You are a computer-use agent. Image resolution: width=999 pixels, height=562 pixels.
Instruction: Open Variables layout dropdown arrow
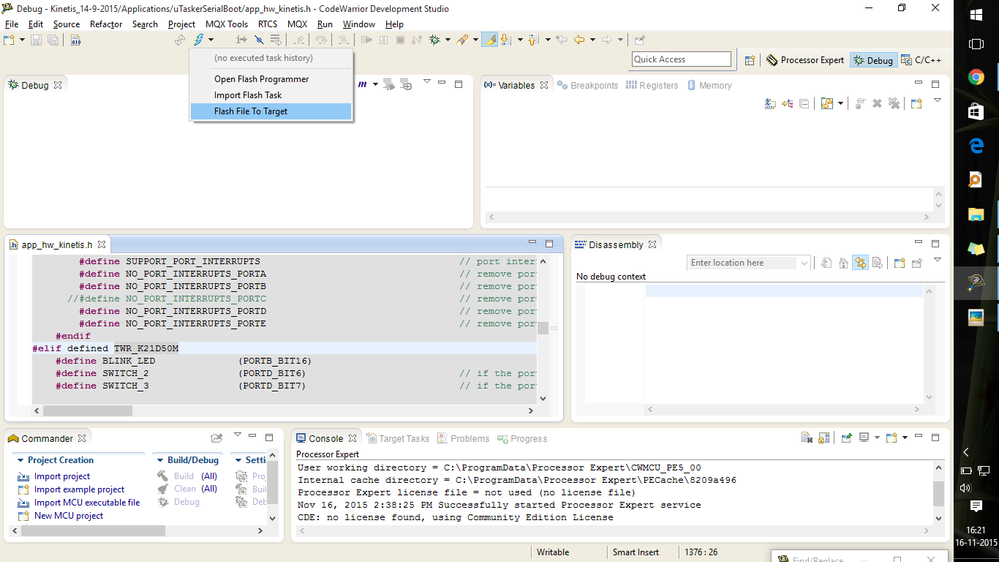point(840,103)
